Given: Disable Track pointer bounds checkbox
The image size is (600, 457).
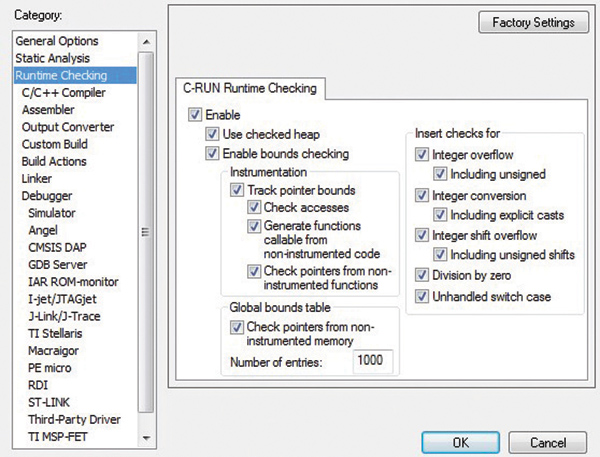Looking at the screenshot, I should 238,190.
